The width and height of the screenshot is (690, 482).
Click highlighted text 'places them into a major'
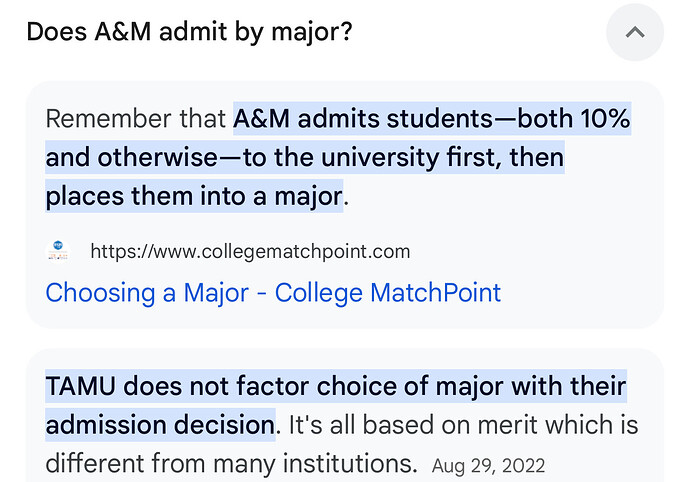click(194, 196)
